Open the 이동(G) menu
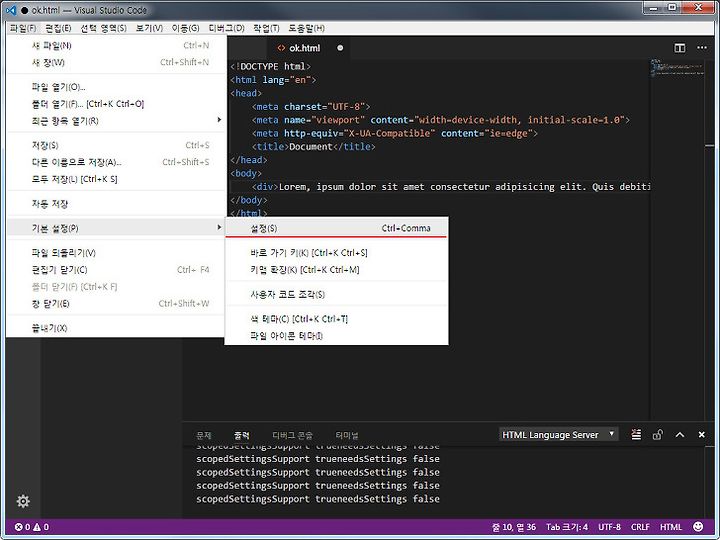This screenshot has width=720, height=540. (186, 28)
